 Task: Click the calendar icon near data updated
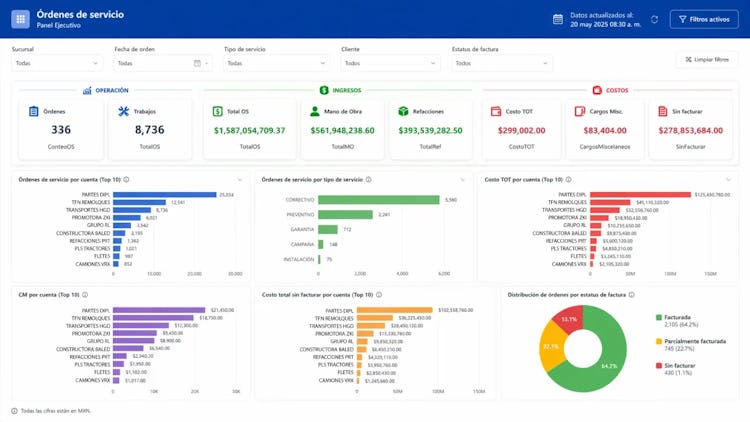pos(558,19)
